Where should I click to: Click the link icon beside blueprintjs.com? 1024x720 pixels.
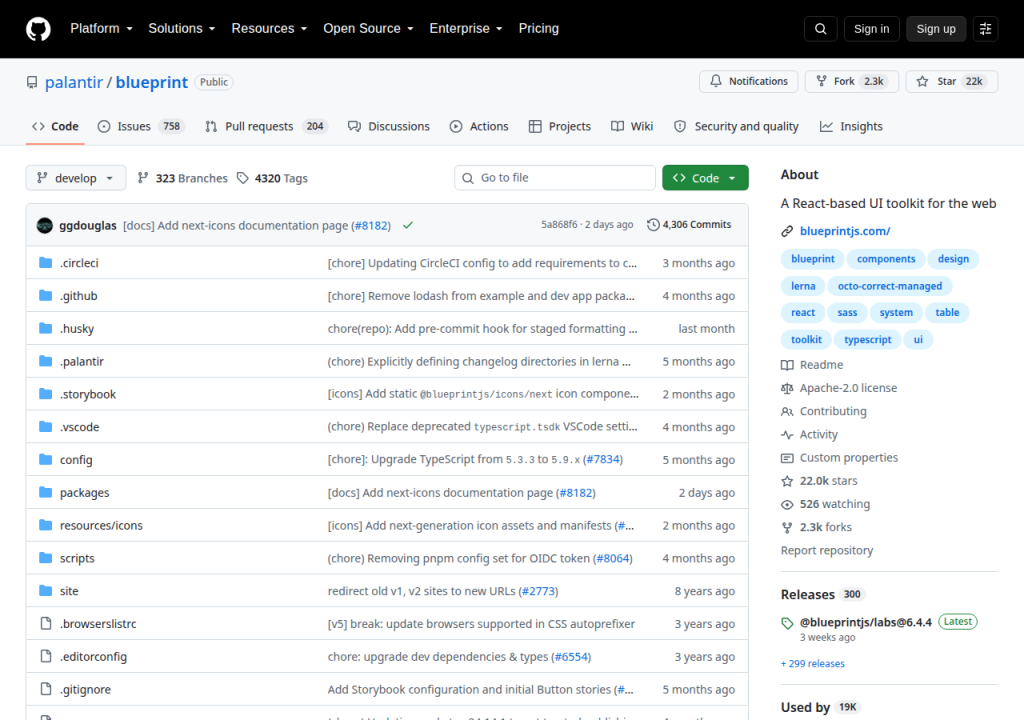(787, 231)
